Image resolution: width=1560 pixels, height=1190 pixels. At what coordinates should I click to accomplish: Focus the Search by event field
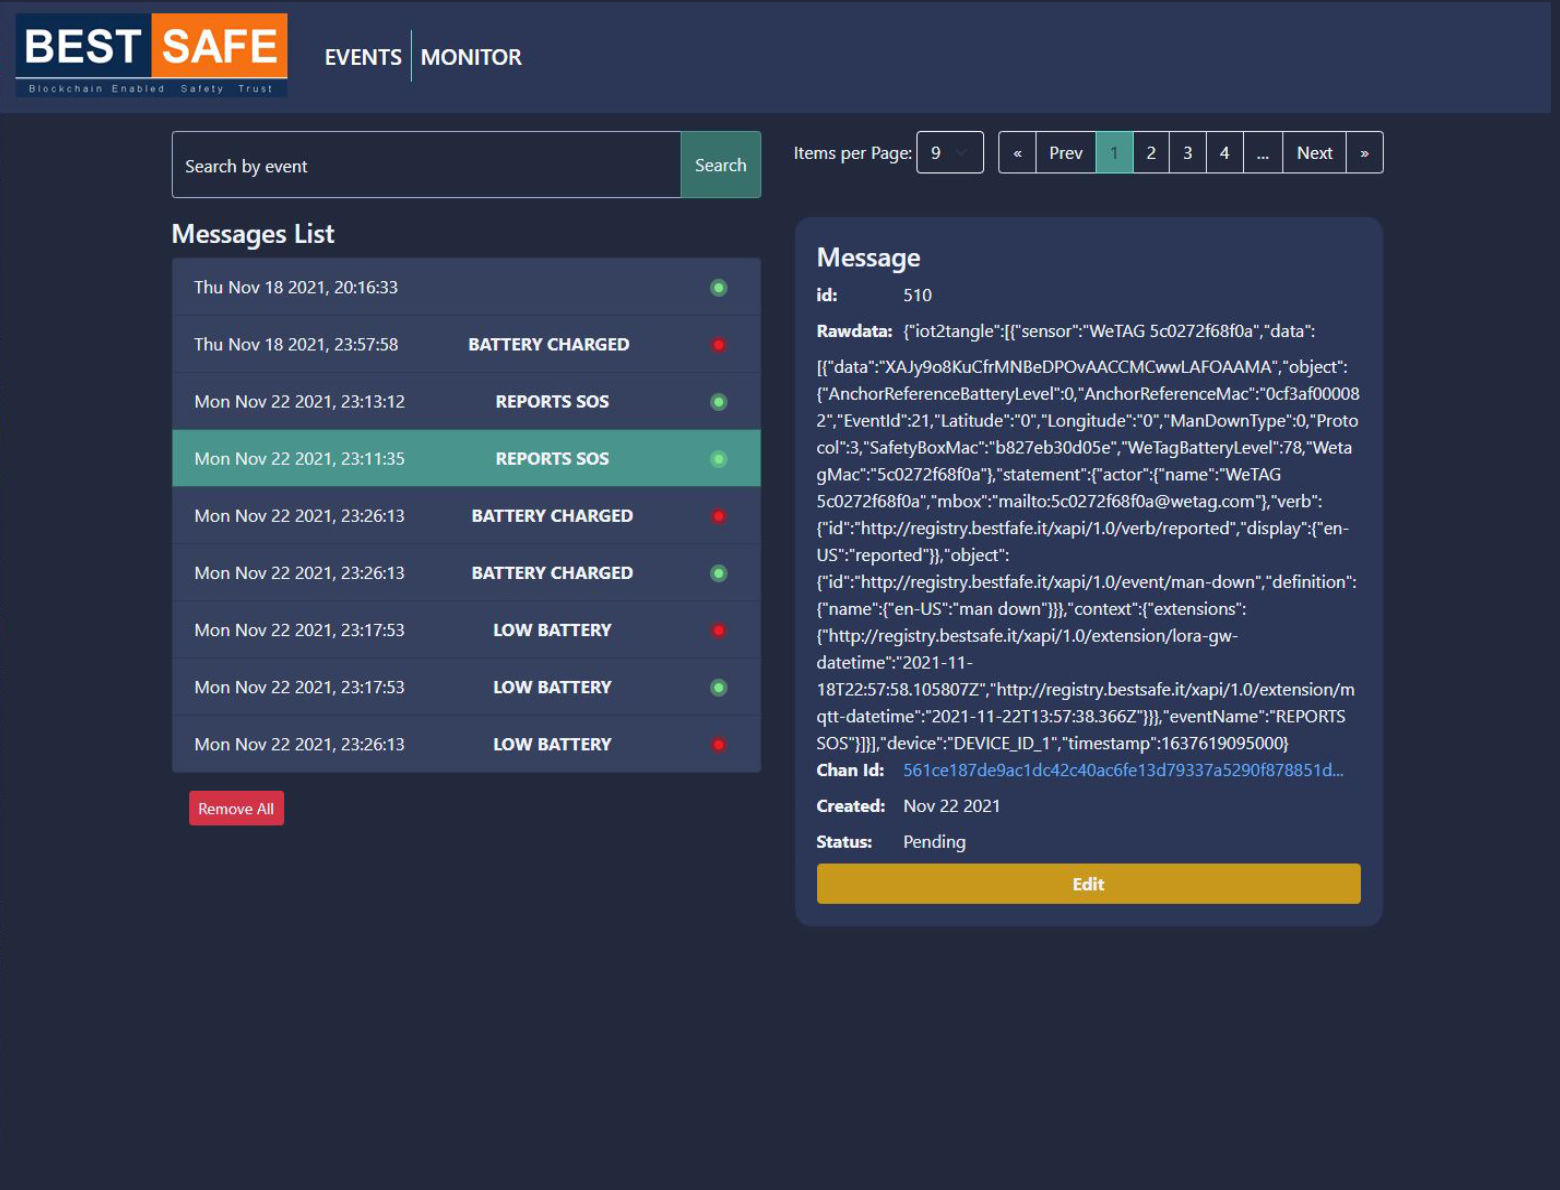click(x=426, y=165)
